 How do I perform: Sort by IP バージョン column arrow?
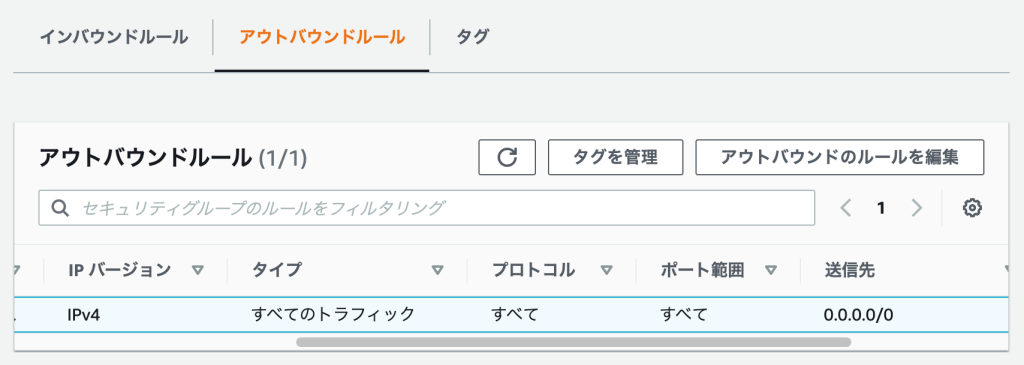198,270
